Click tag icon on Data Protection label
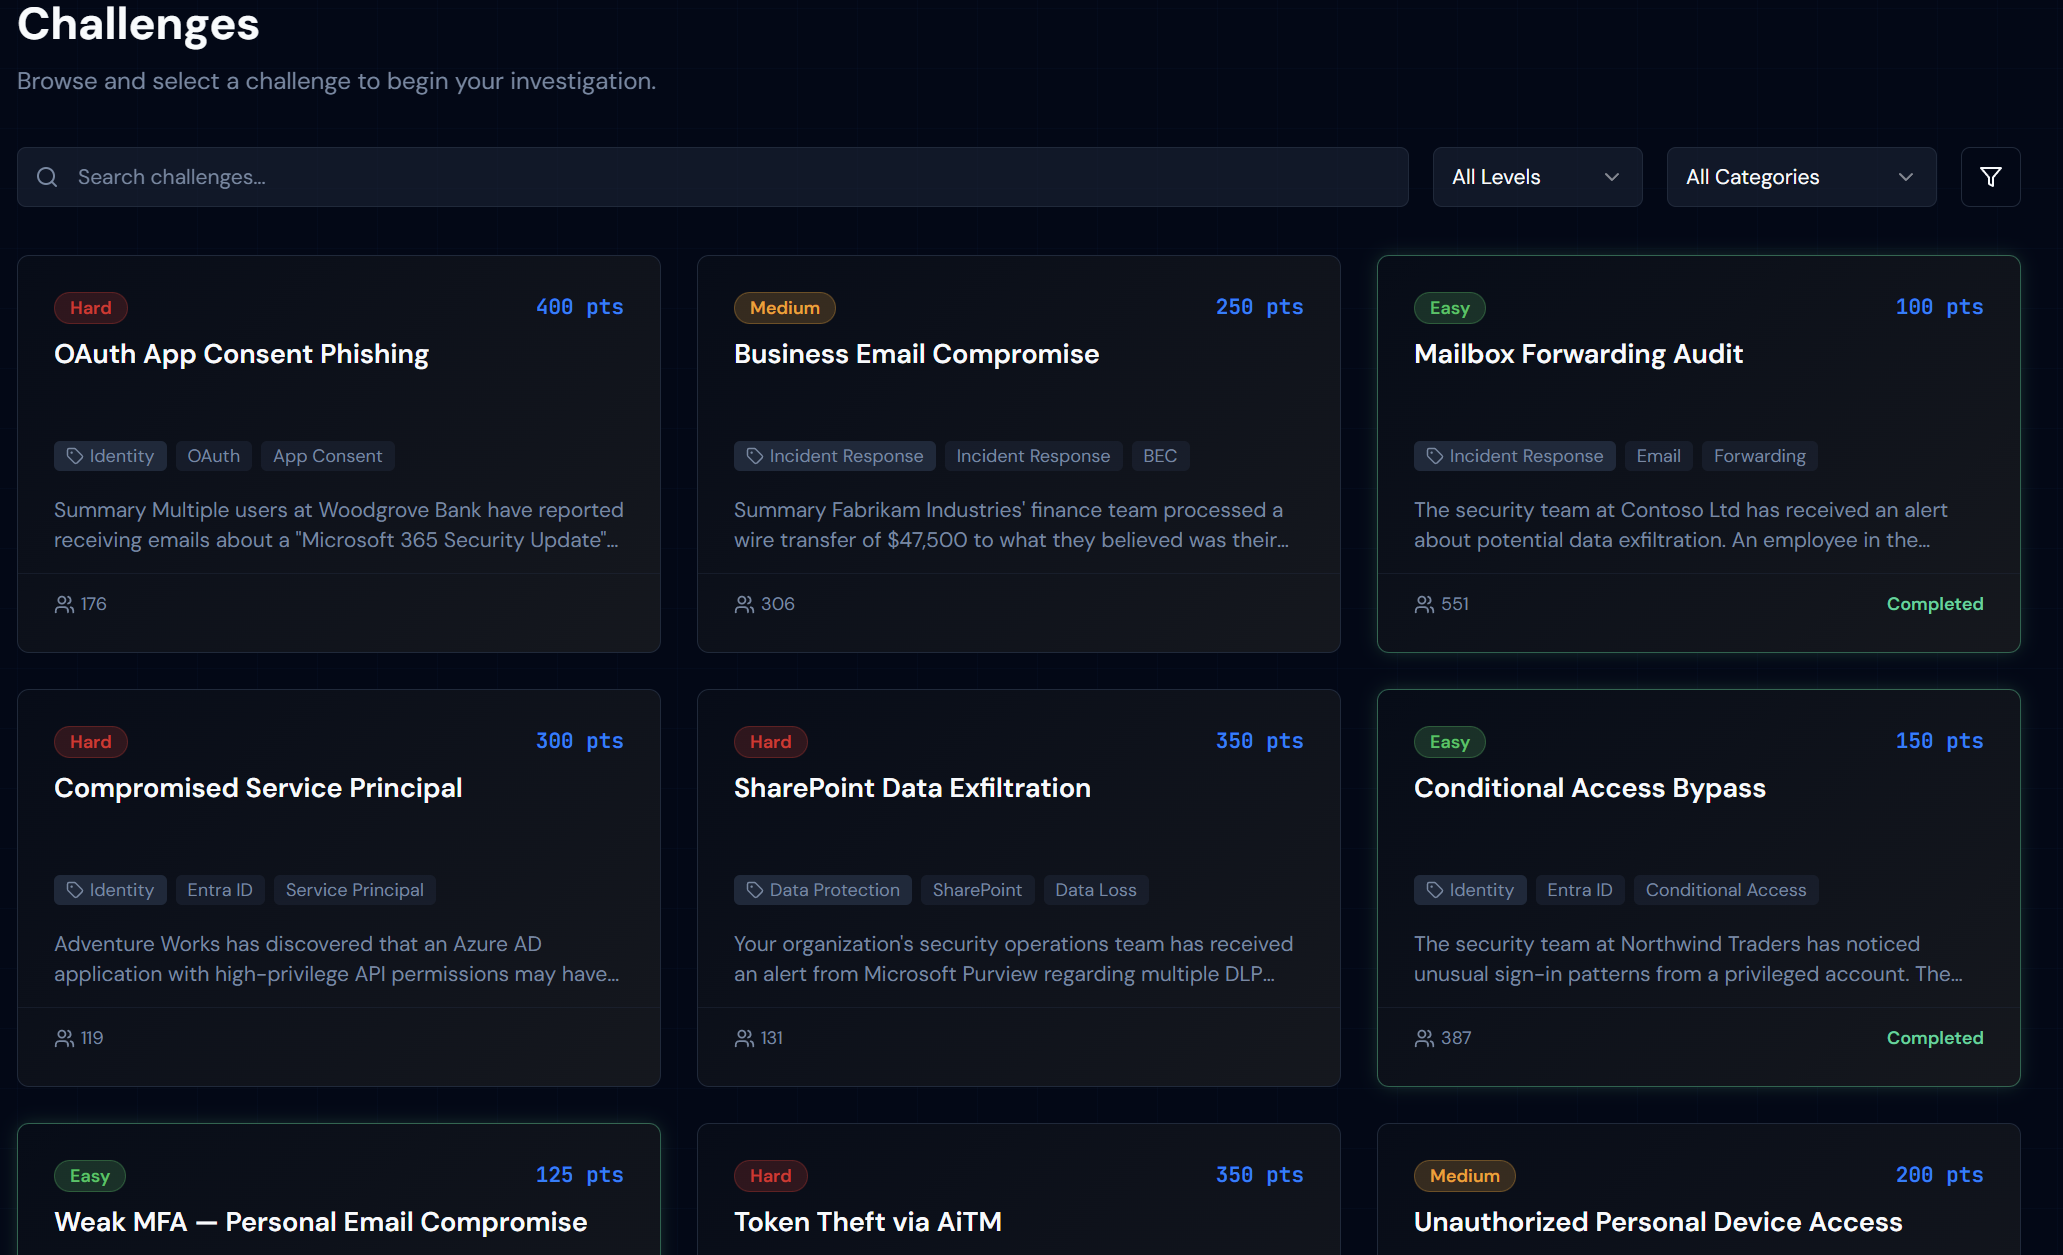Image resolution: width=2063 pixels, height=1255 pixels. point(755,890)
